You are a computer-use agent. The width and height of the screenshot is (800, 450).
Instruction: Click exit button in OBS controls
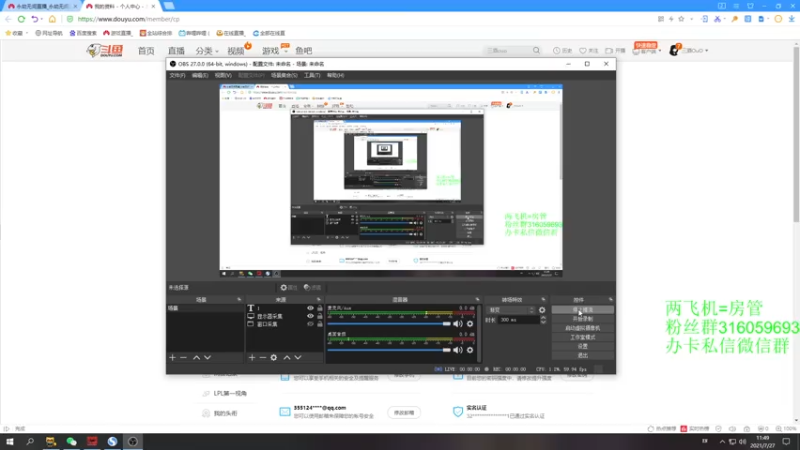point(583,356)
